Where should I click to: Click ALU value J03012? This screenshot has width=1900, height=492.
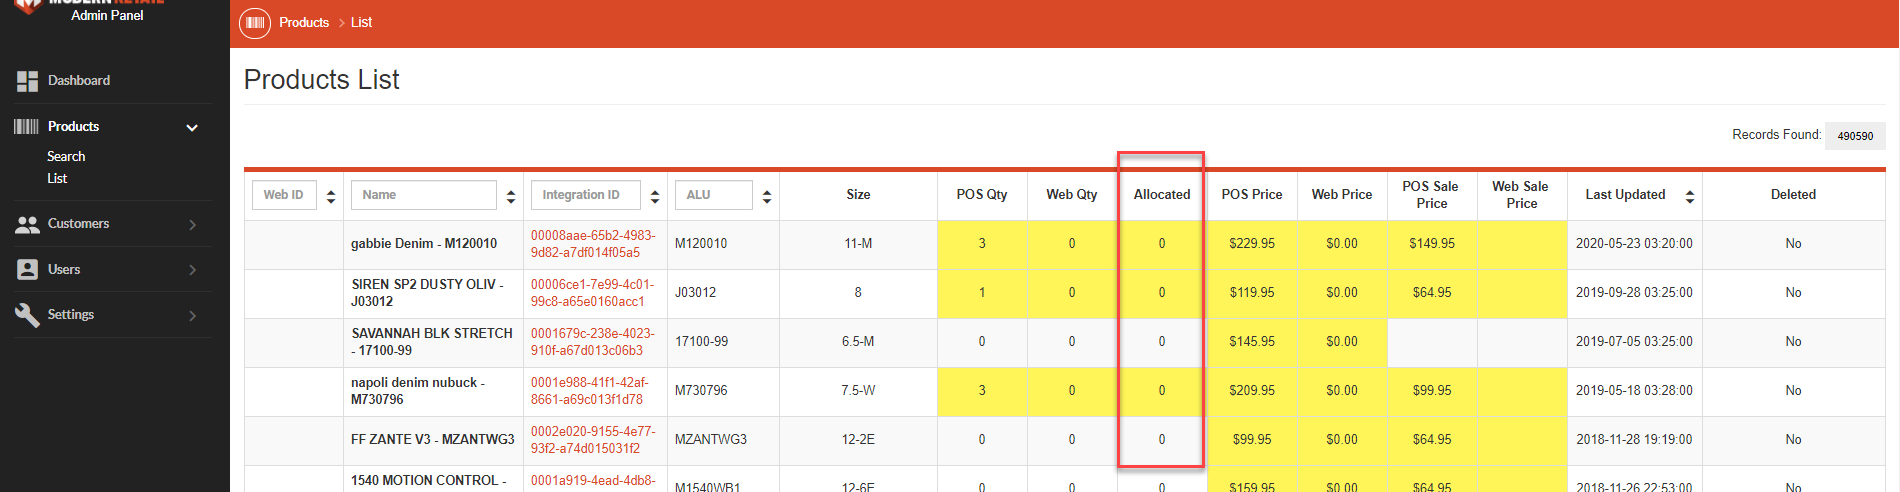(696, 293)
